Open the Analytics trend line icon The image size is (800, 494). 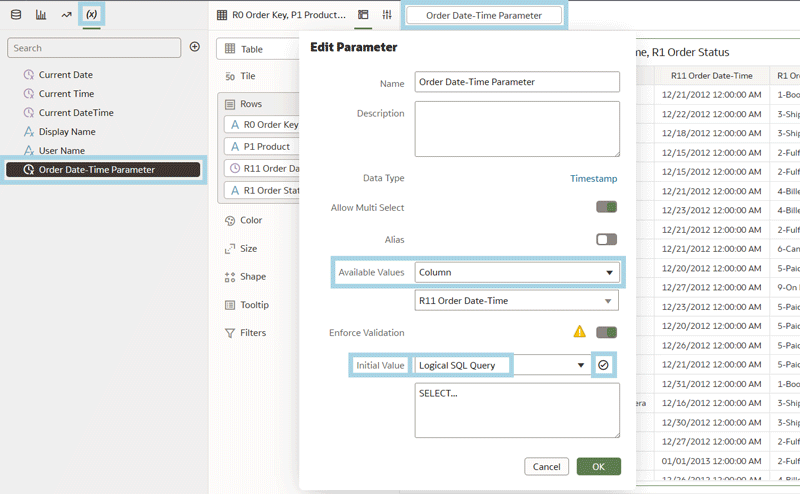pos(66,15)
